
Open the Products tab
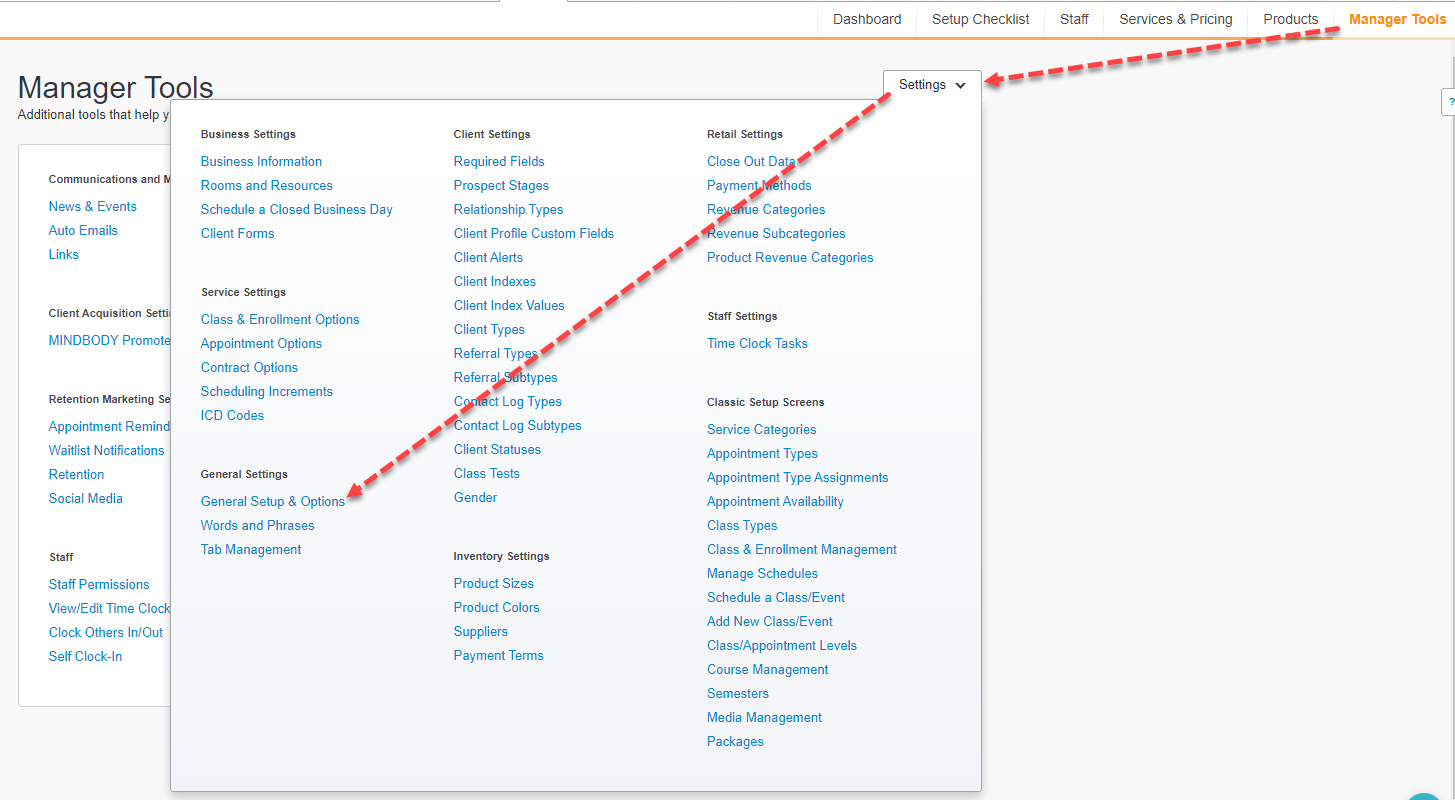point(1290,19)
